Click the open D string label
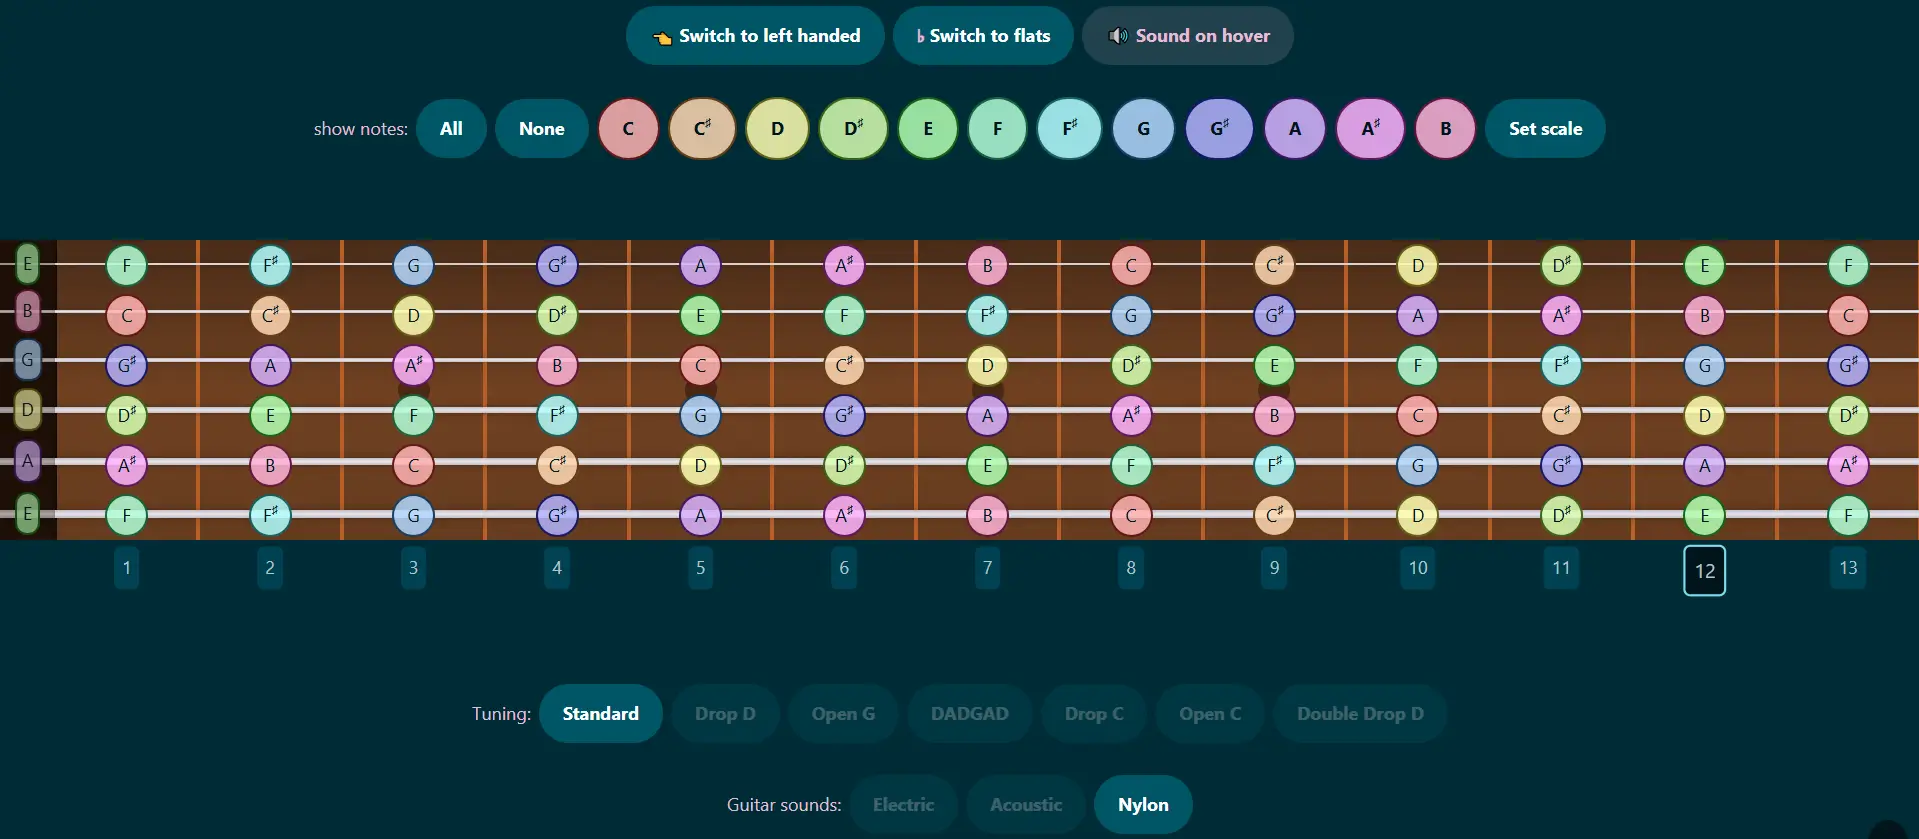This screenshot has width=1919, height=839. (27, 410)
